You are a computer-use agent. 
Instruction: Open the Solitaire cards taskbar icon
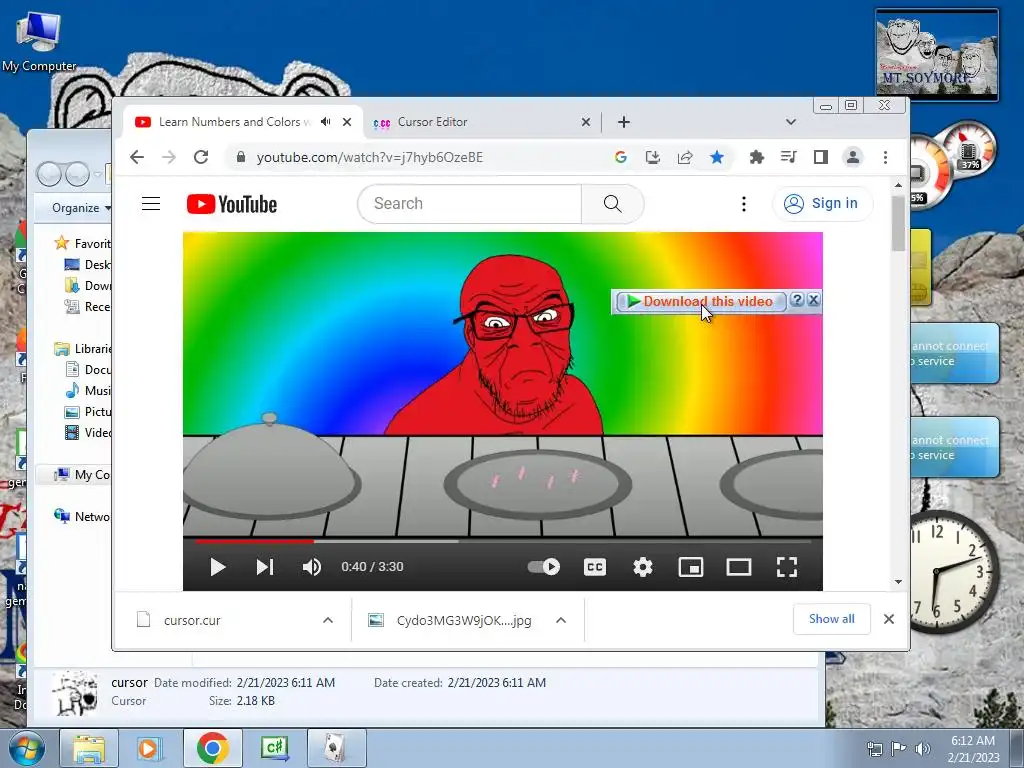(336, 748)
